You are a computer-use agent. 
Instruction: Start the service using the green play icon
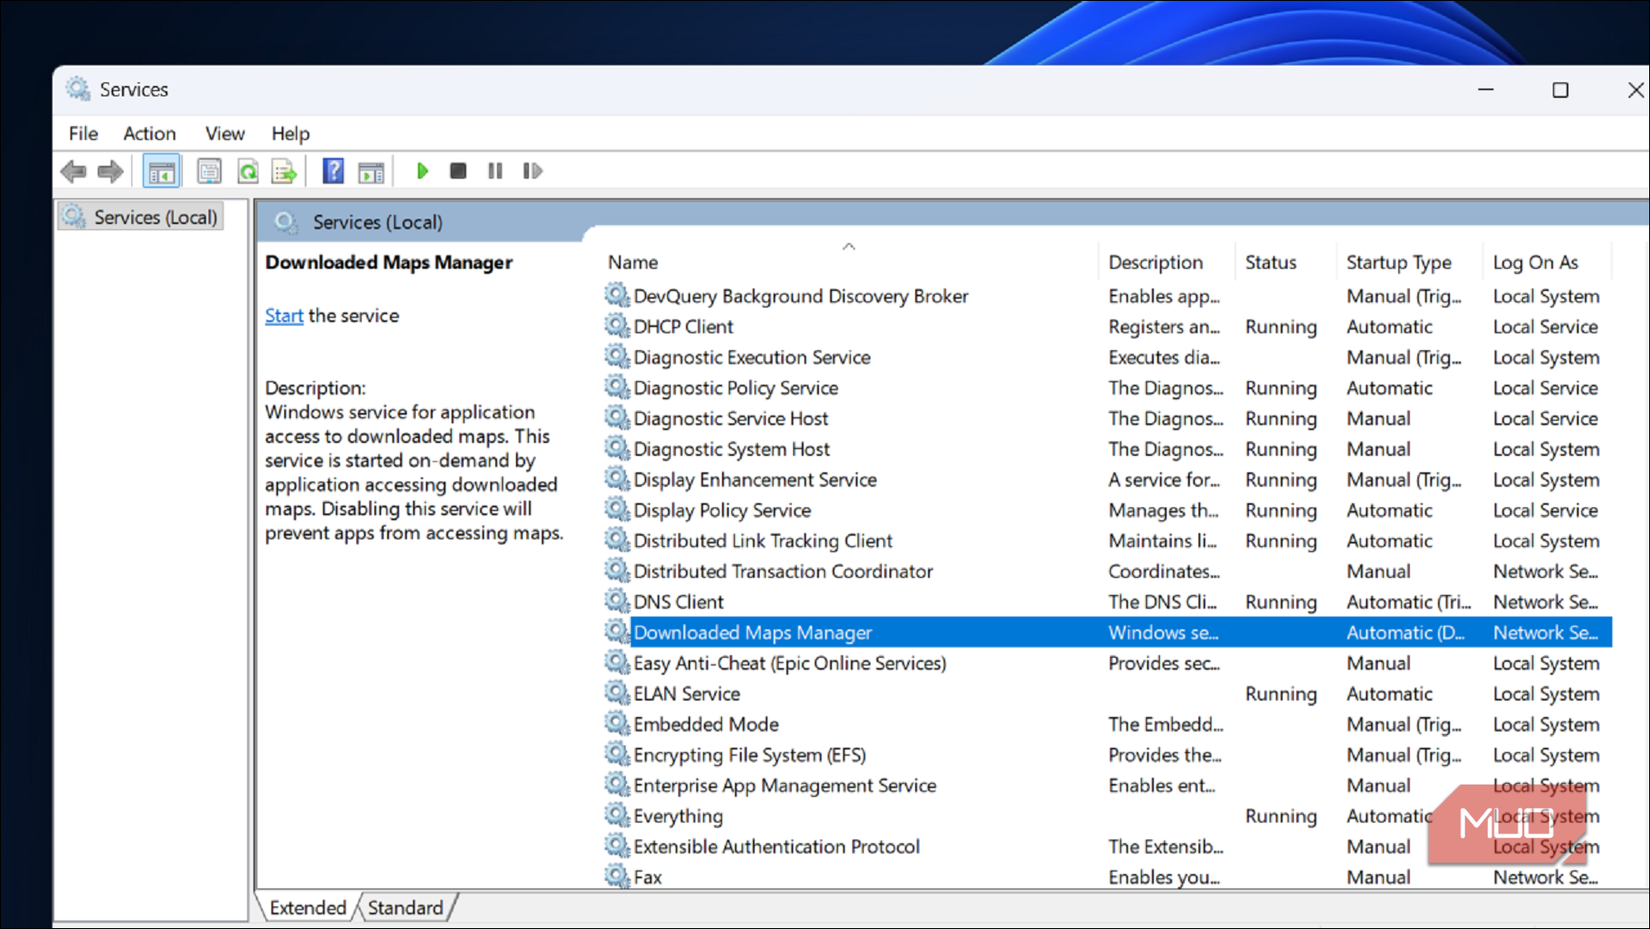[422, 171]
